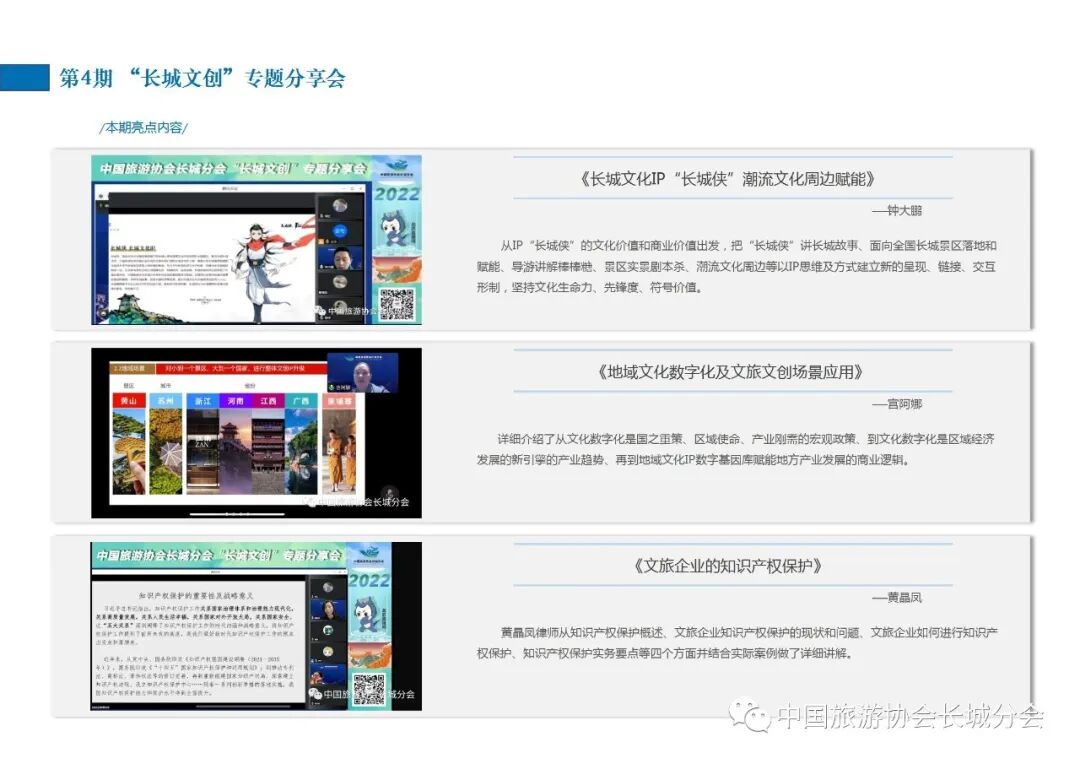Click the QR code in the 长城侠 screenshot

[x=397, y=304]
